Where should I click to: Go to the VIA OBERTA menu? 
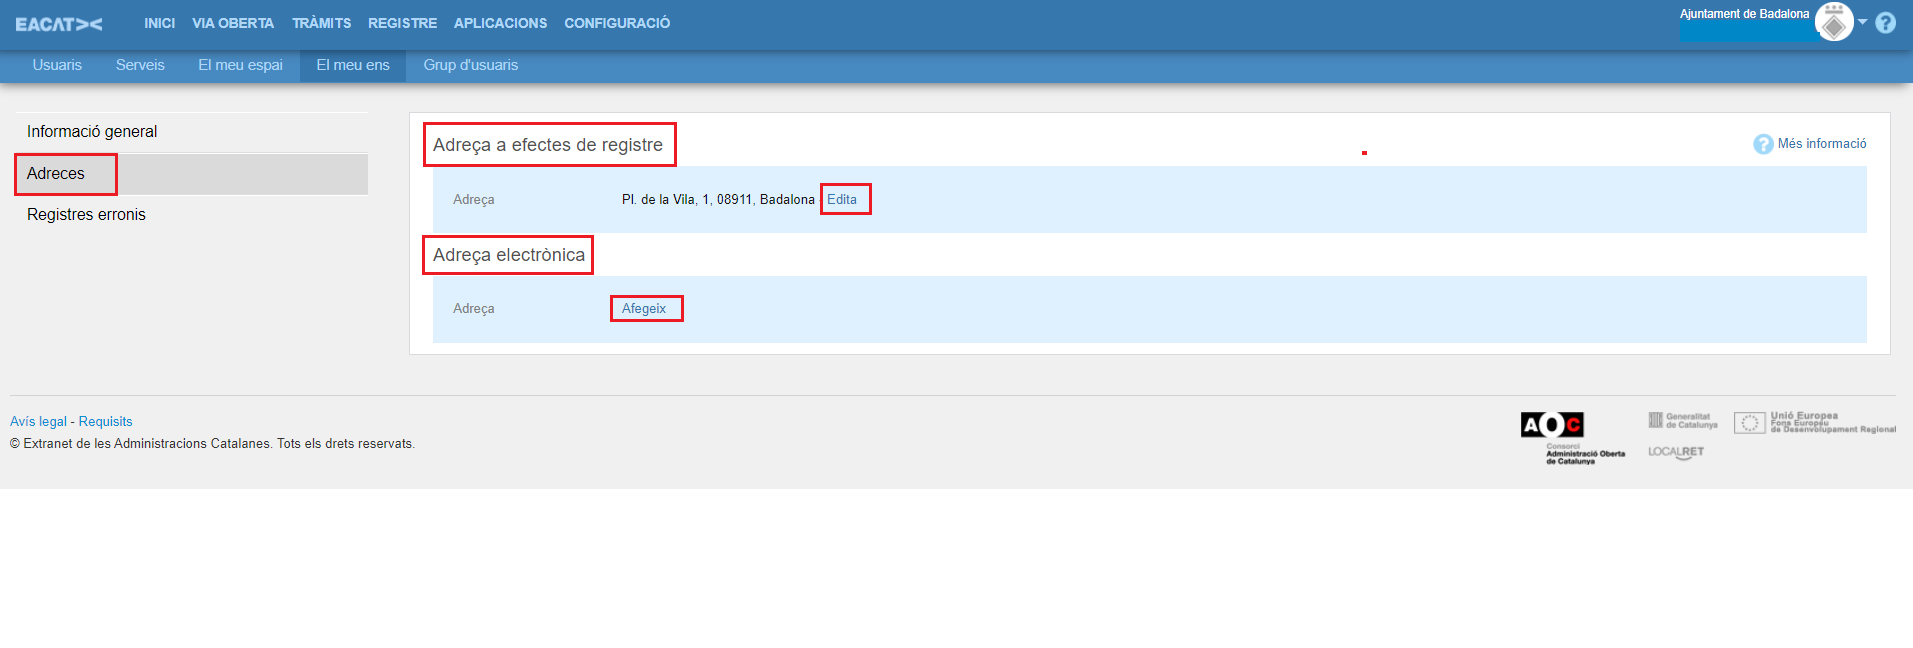[233, 23]
